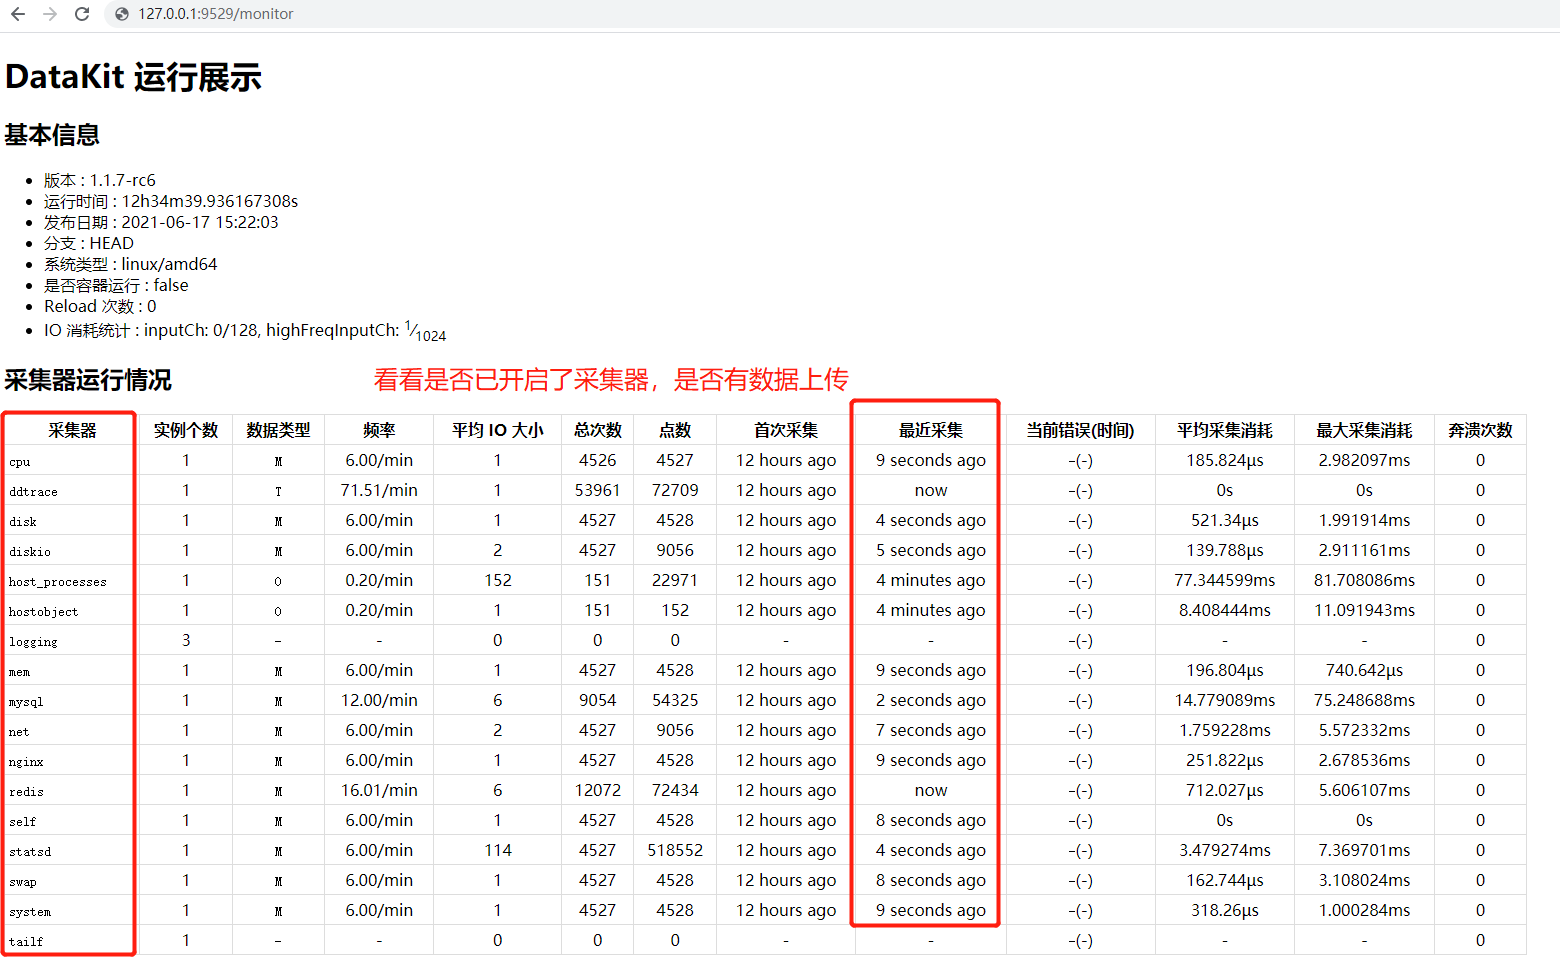Click the self collector name
1560x958 pixels.
tap(22, 822)
